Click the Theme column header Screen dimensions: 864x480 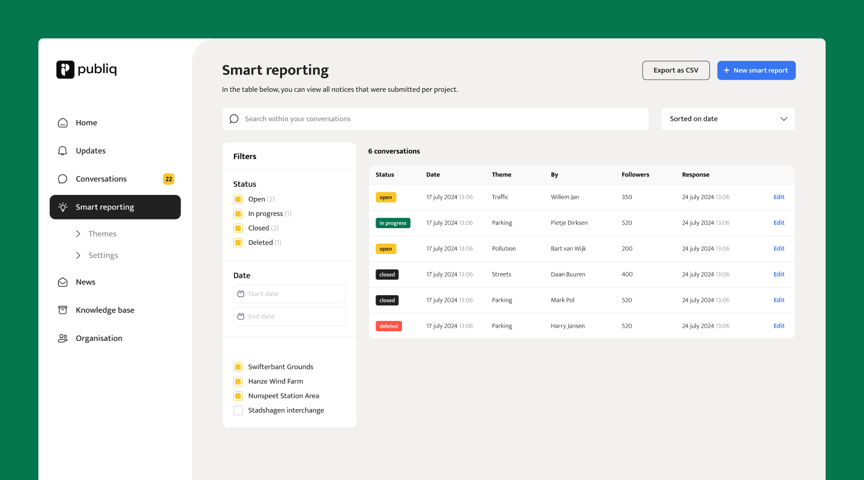501,175
